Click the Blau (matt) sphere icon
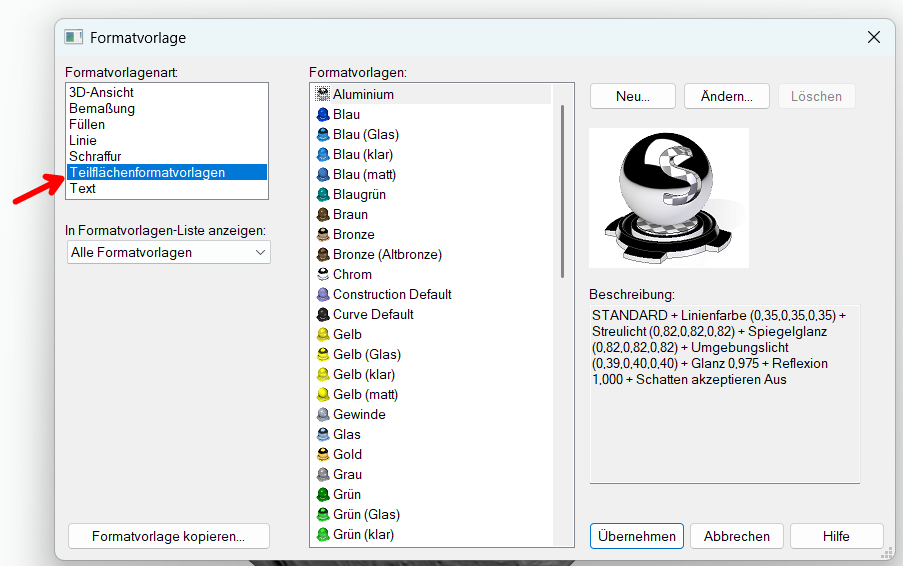Viewport: 903px width, 566px height. (323, 174)
